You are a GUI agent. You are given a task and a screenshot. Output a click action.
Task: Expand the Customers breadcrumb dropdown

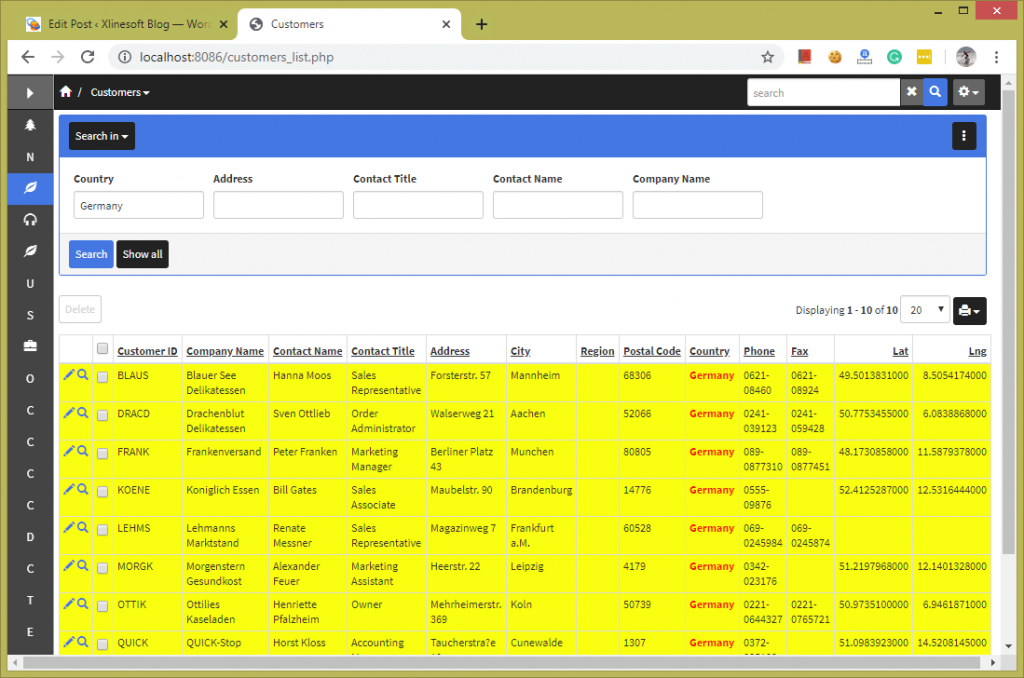coord(119,91)
